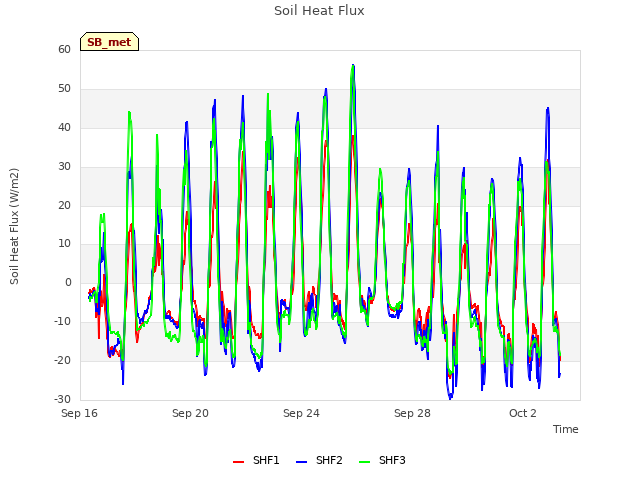
Task: Click the 20 y-axis tick label
Action: click(64, 206)
